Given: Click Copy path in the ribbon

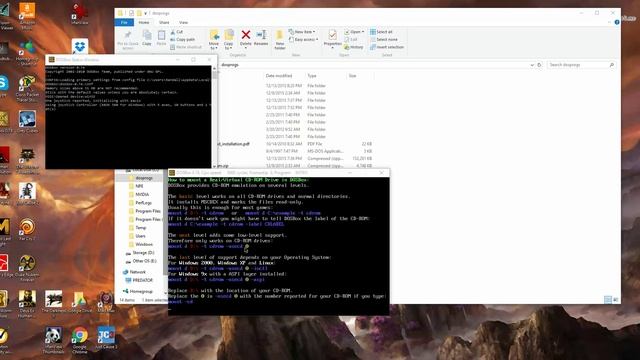Looking at the screenshot, I should pyautogui.click(x=182, y=40).
